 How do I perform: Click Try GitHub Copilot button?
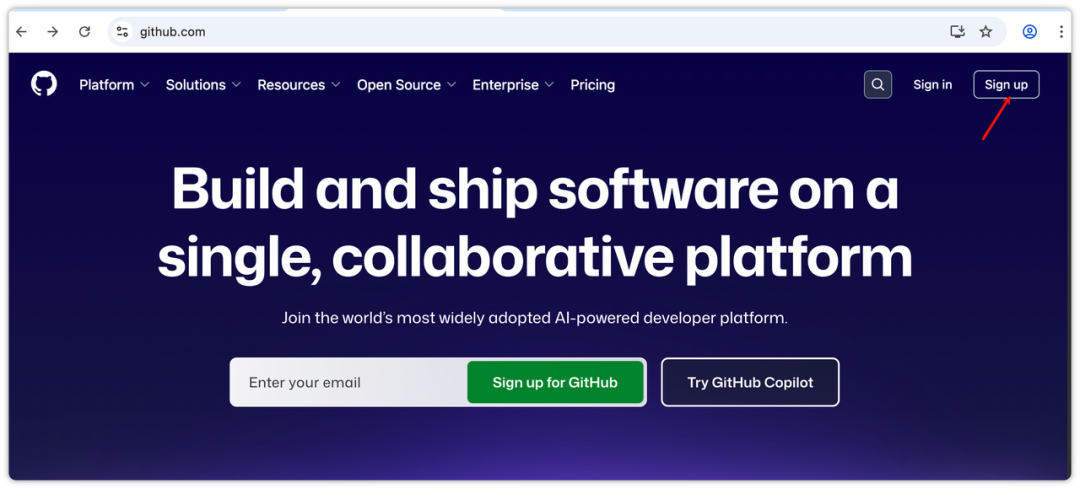750,382
